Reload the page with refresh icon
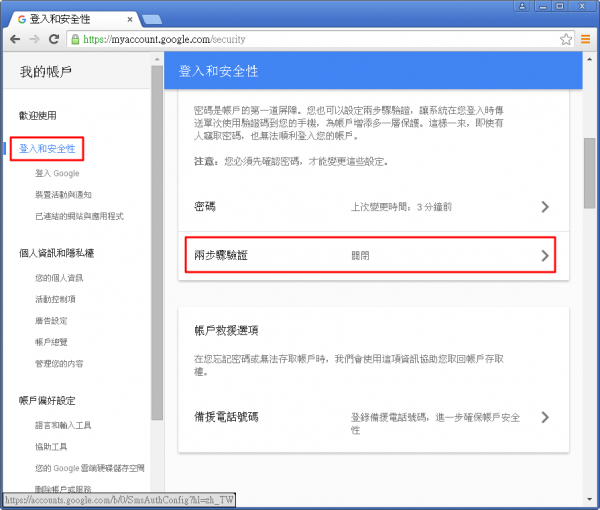Viewport: 600px width, 510px height. (56, 39)
